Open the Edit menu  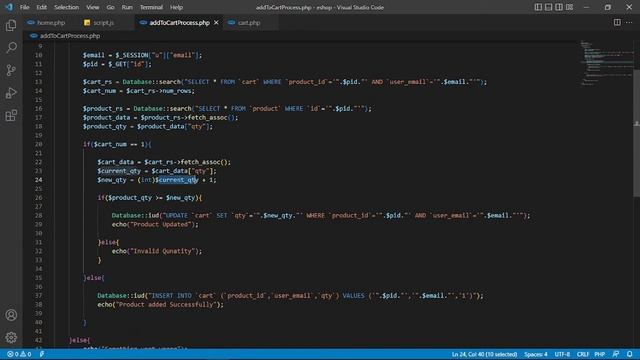tap(41, 7)
